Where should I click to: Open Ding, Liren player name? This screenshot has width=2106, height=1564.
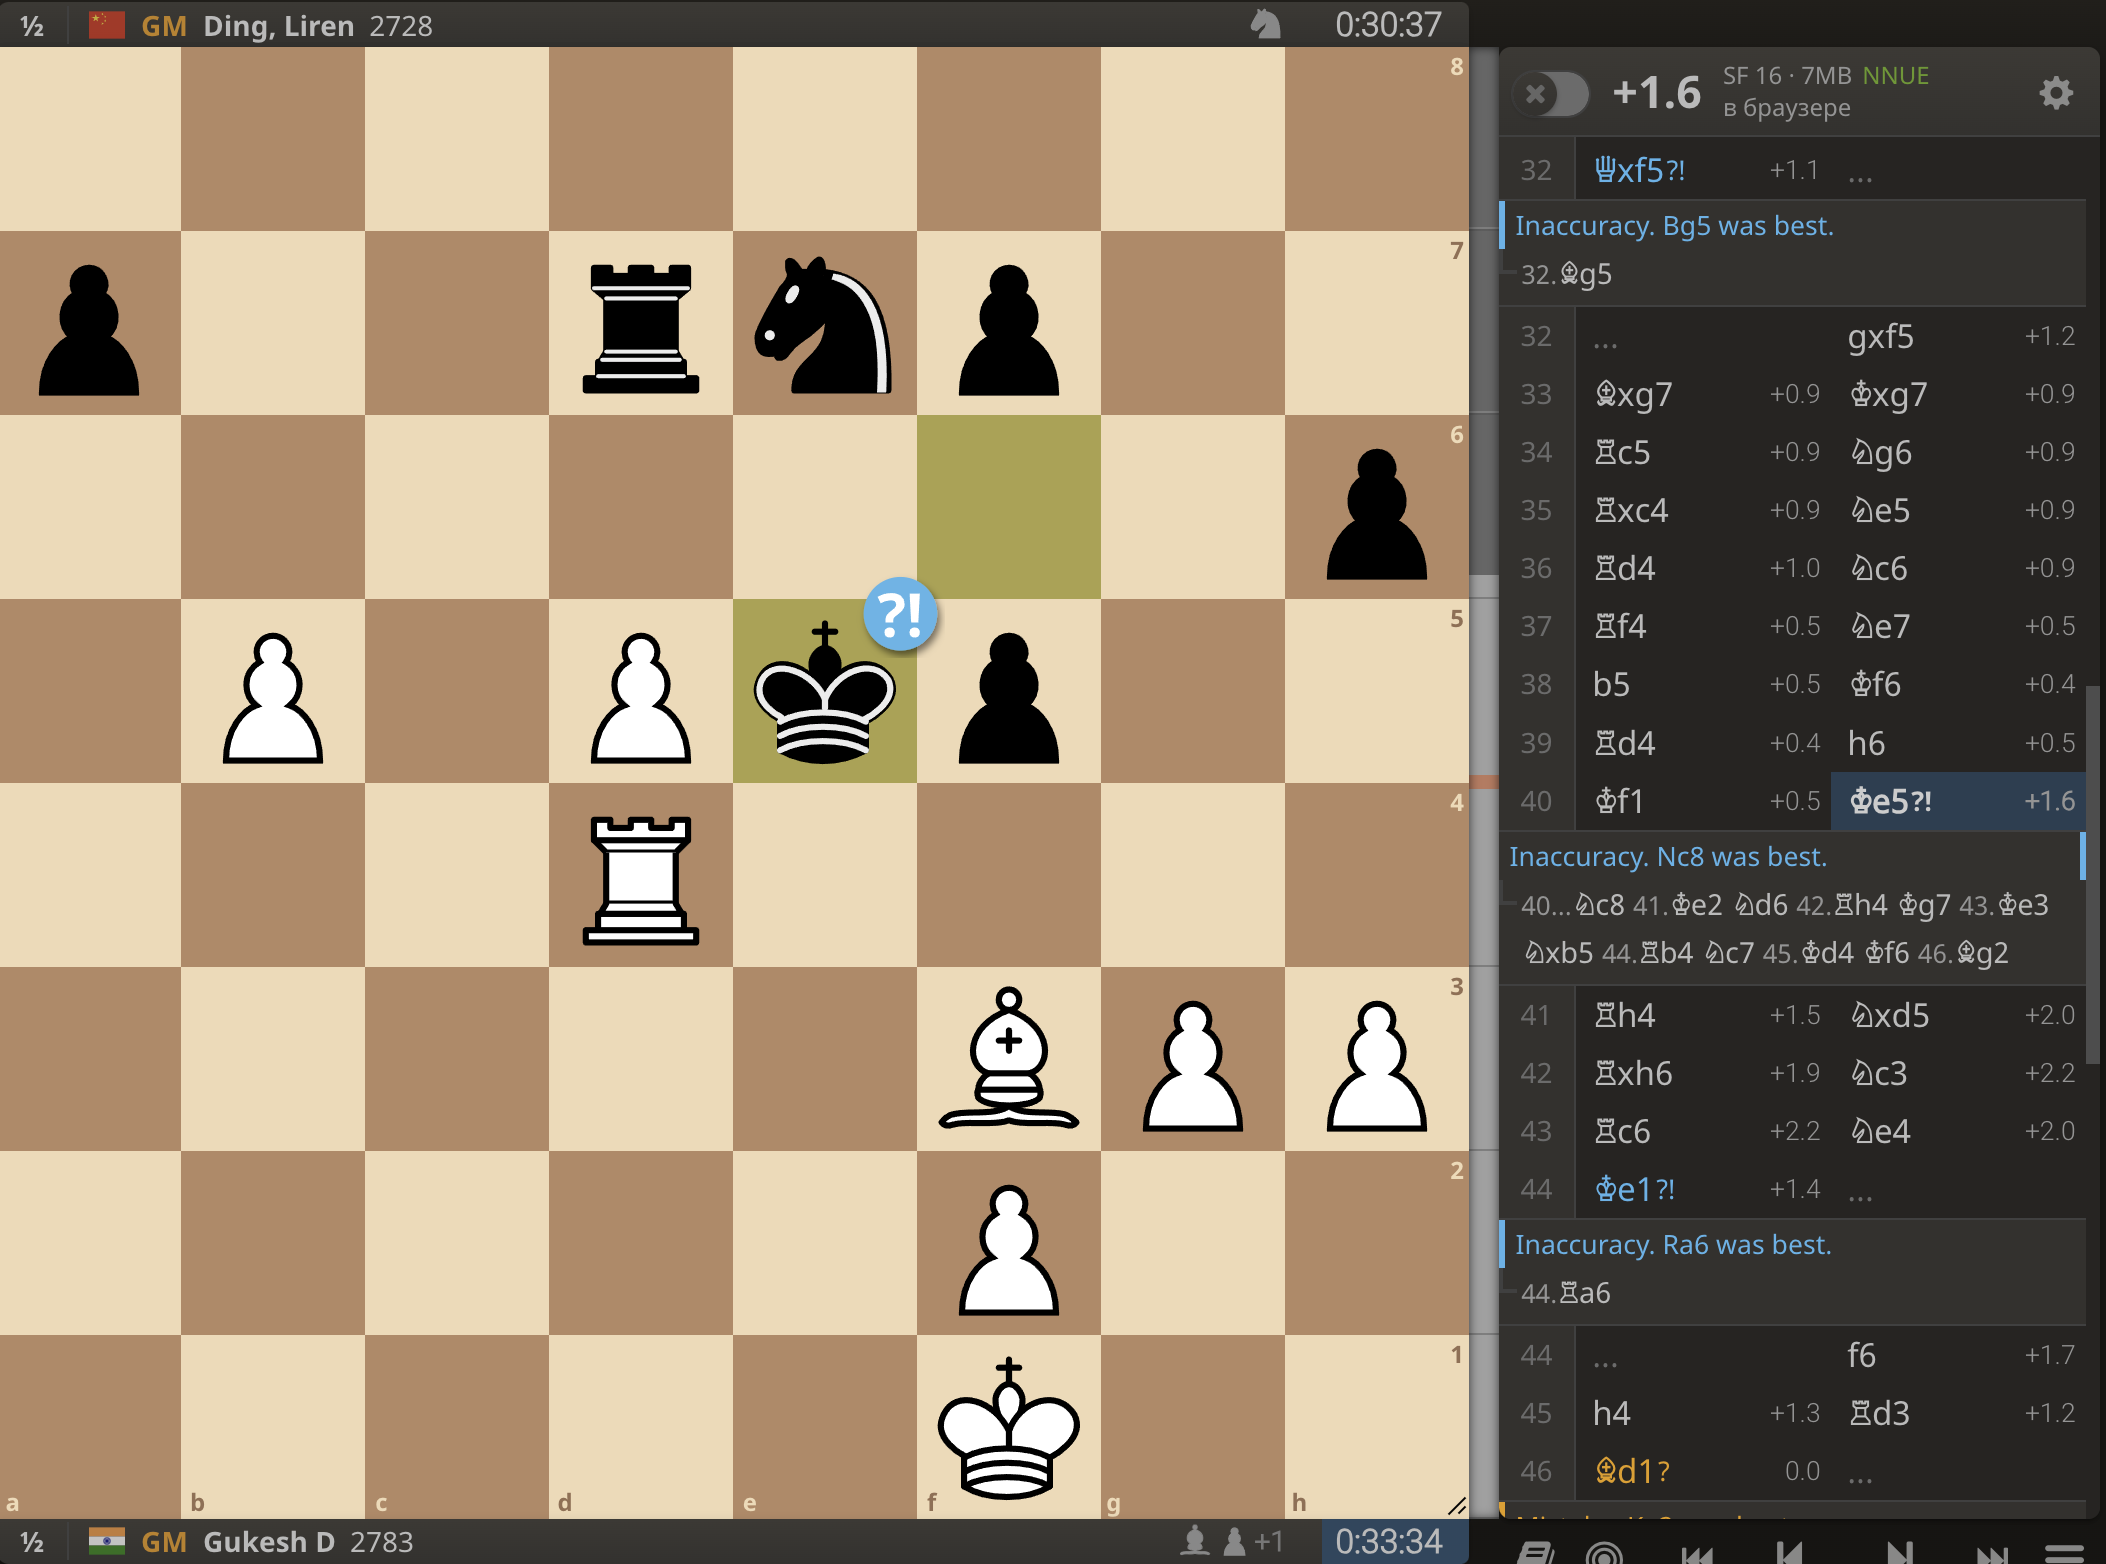[x=278, y=25]
